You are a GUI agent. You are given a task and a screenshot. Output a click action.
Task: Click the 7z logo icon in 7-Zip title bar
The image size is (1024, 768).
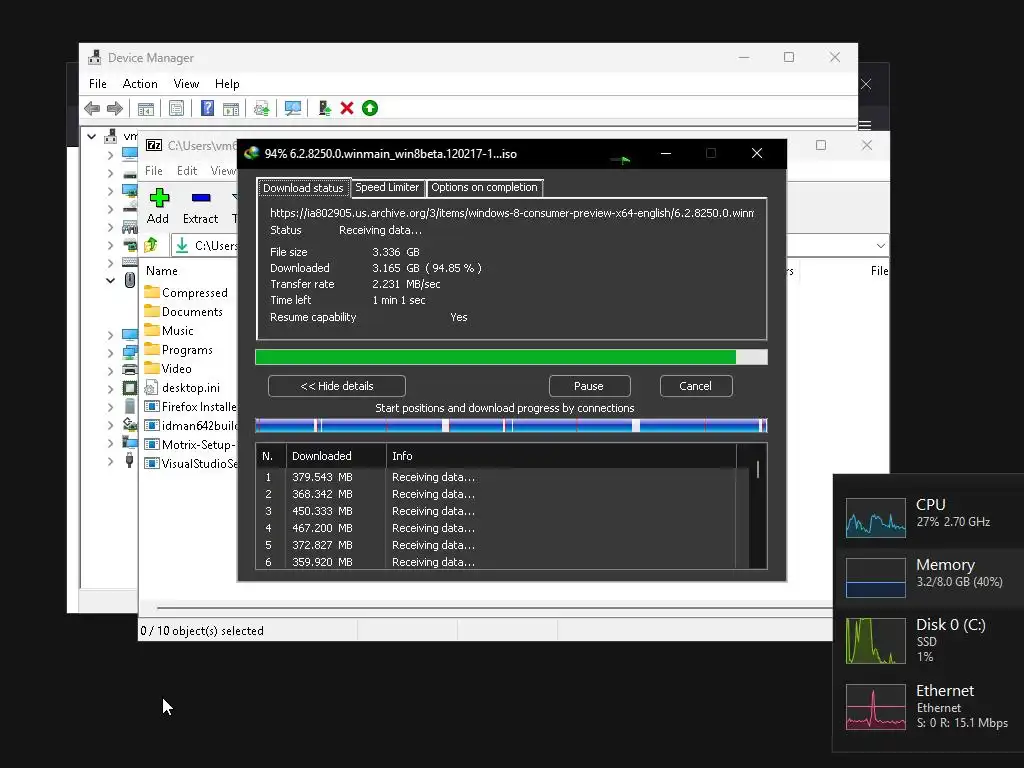pyautogui.click(x=153, y=145)
